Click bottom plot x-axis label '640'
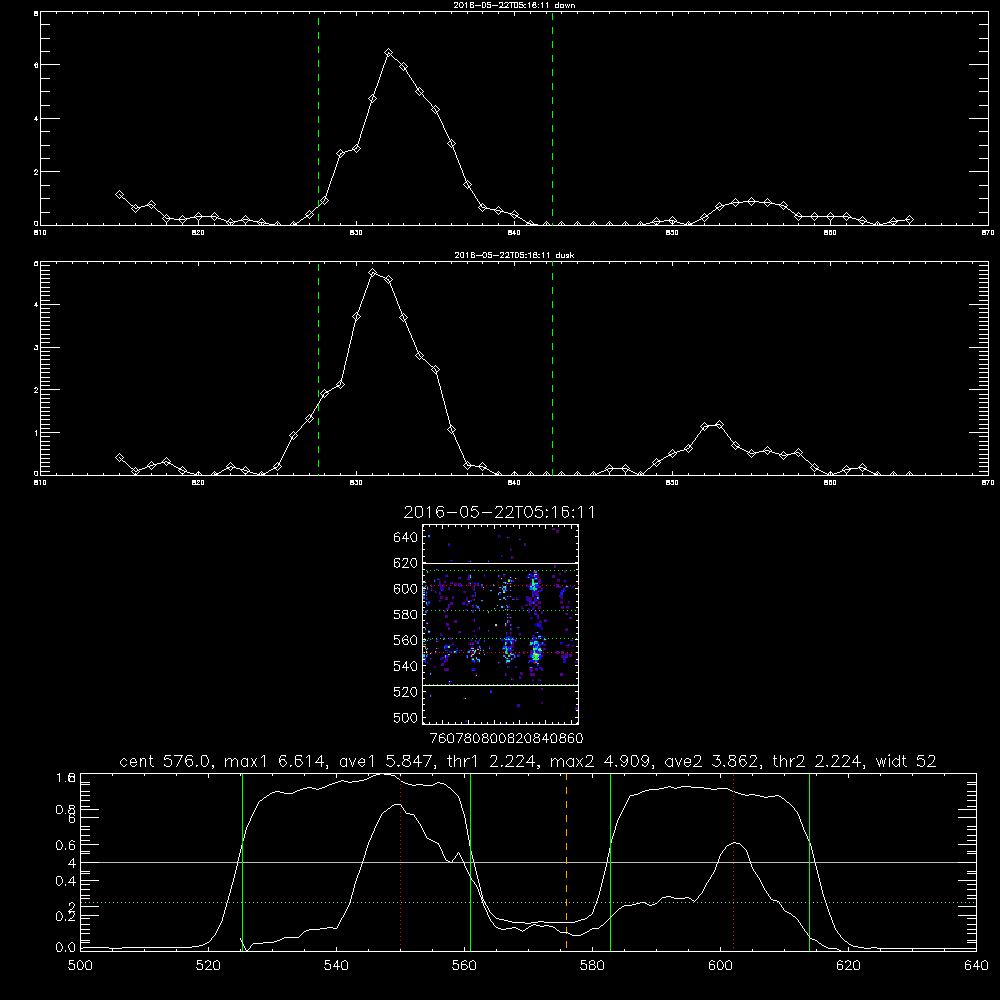The image size is (1000, 1000). tap(976, 966)
